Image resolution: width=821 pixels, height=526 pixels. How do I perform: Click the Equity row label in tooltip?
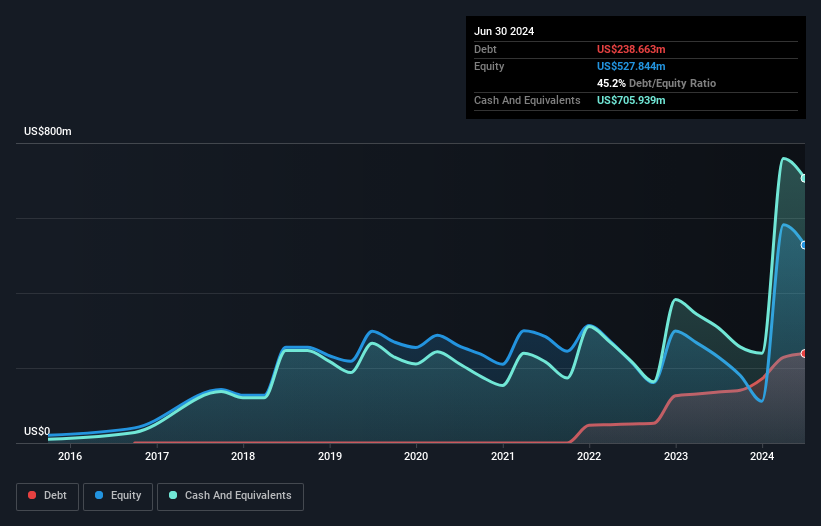[489, 66]
